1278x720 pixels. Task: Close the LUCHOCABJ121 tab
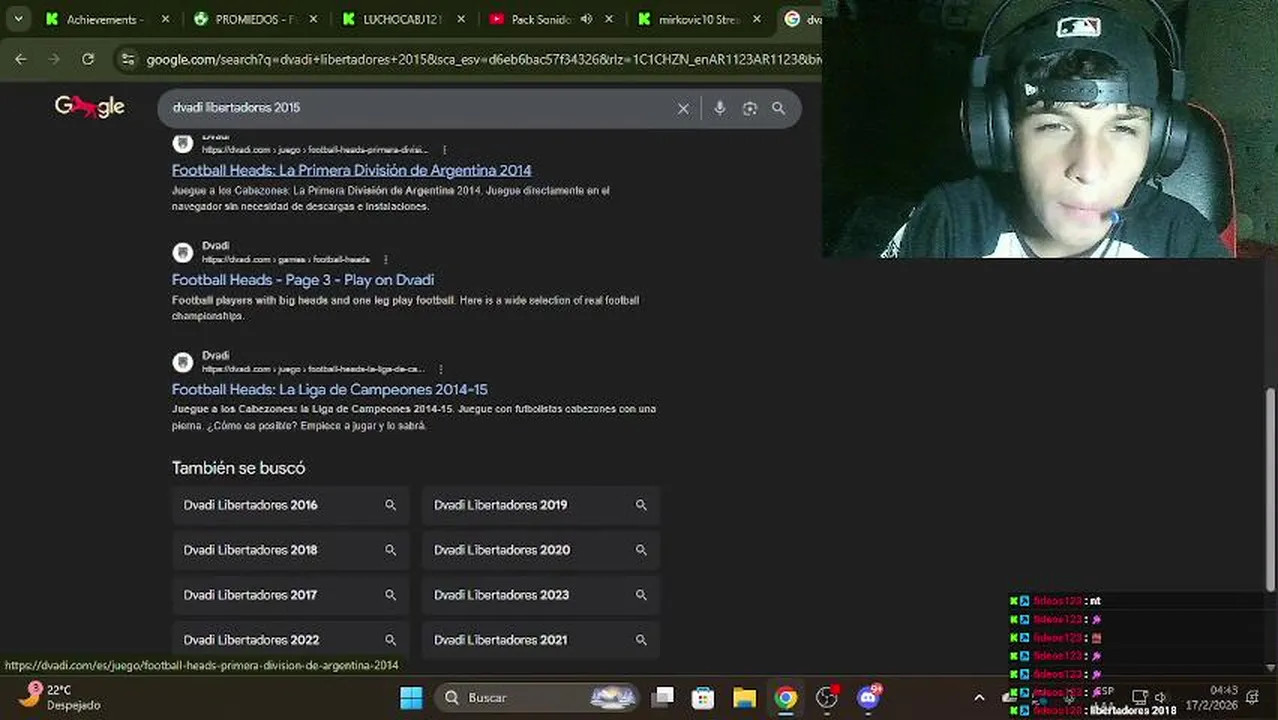click(x=461, y=19)
